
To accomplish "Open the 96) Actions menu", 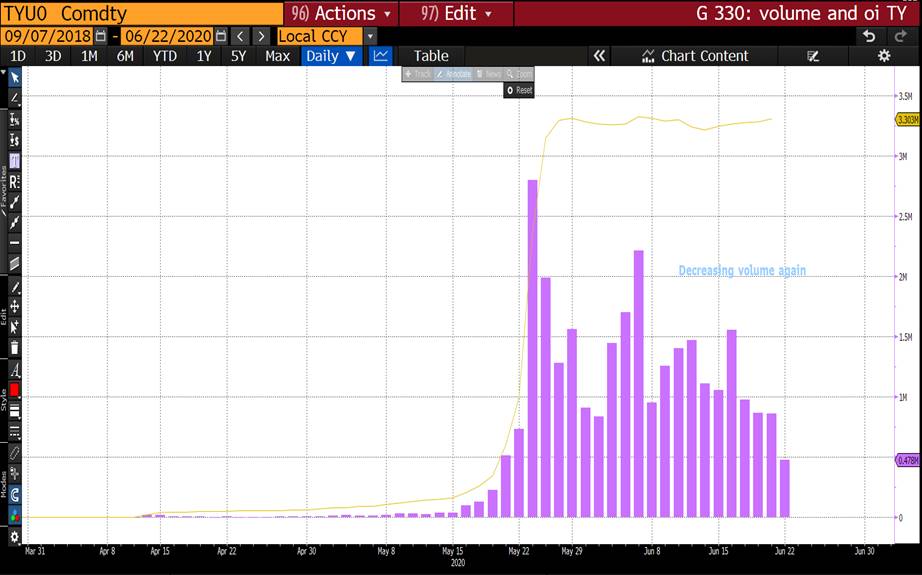I will click(340, 13).
